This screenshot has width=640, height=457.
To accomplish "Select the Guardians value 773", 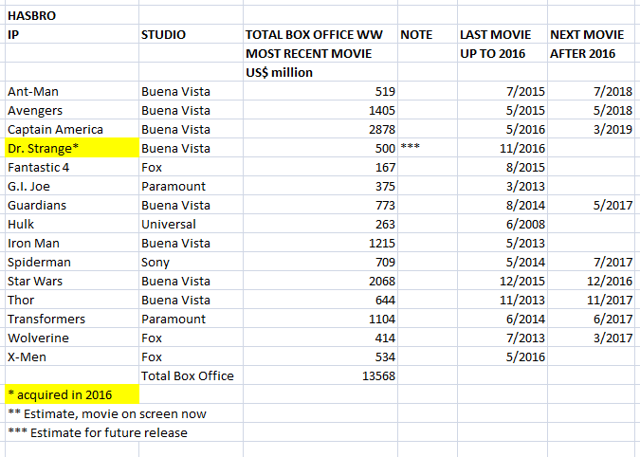I will click(320, 205).
